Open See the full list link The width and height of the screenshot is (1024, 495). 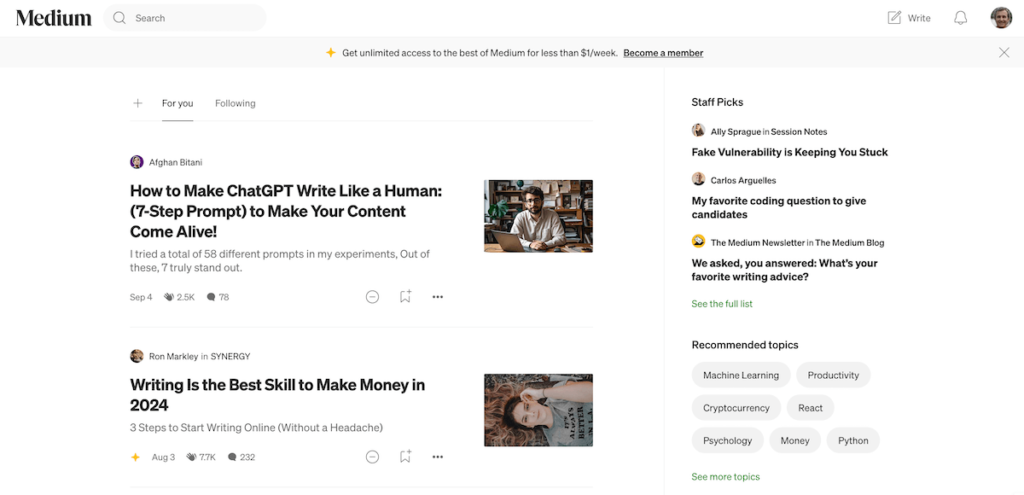(721, 304)
